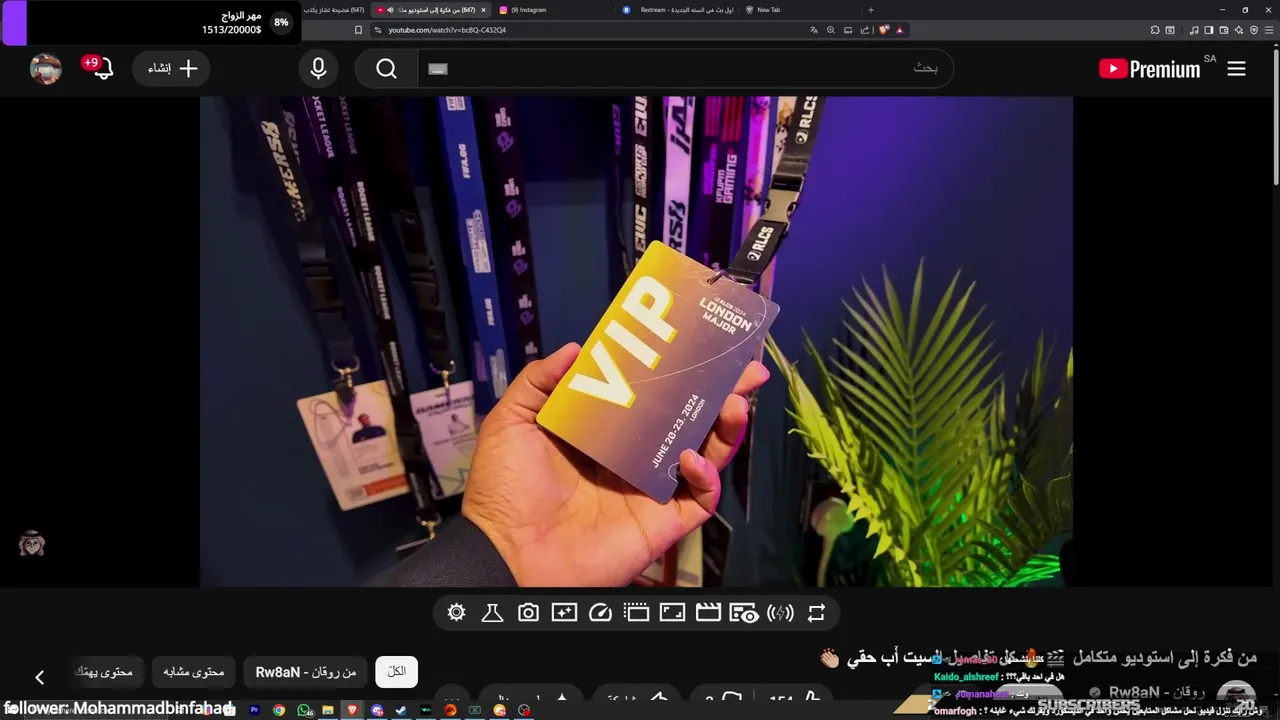Select the الكل filter chip
The height and width of the screenshot is (720, 1280).
pyautogui.click(x=397, y=672)
